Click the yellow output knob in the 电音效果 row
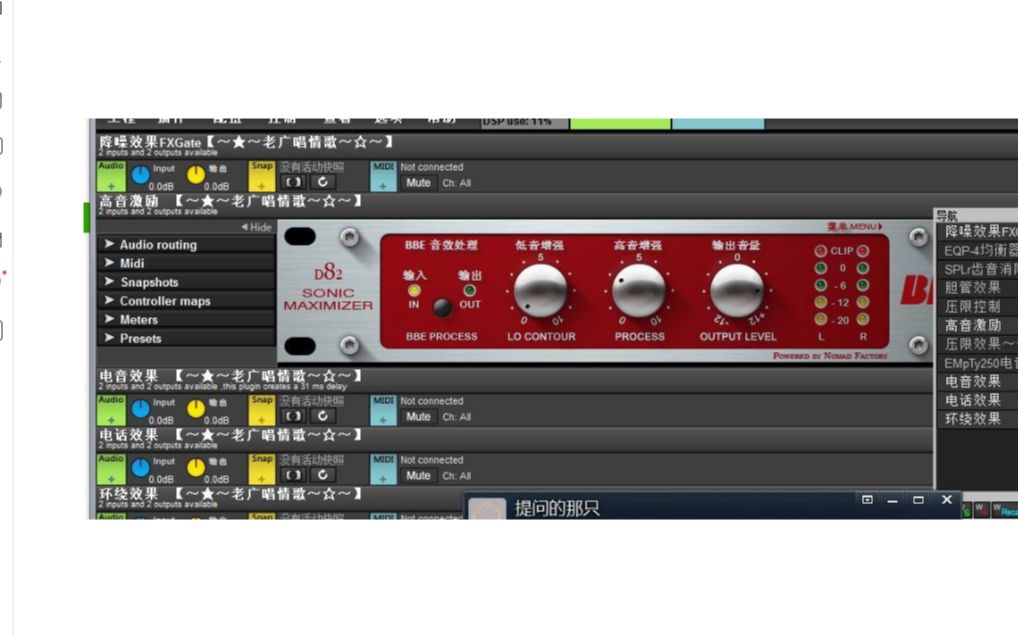This screenshot has width=1018, height=636. (195, 409)
